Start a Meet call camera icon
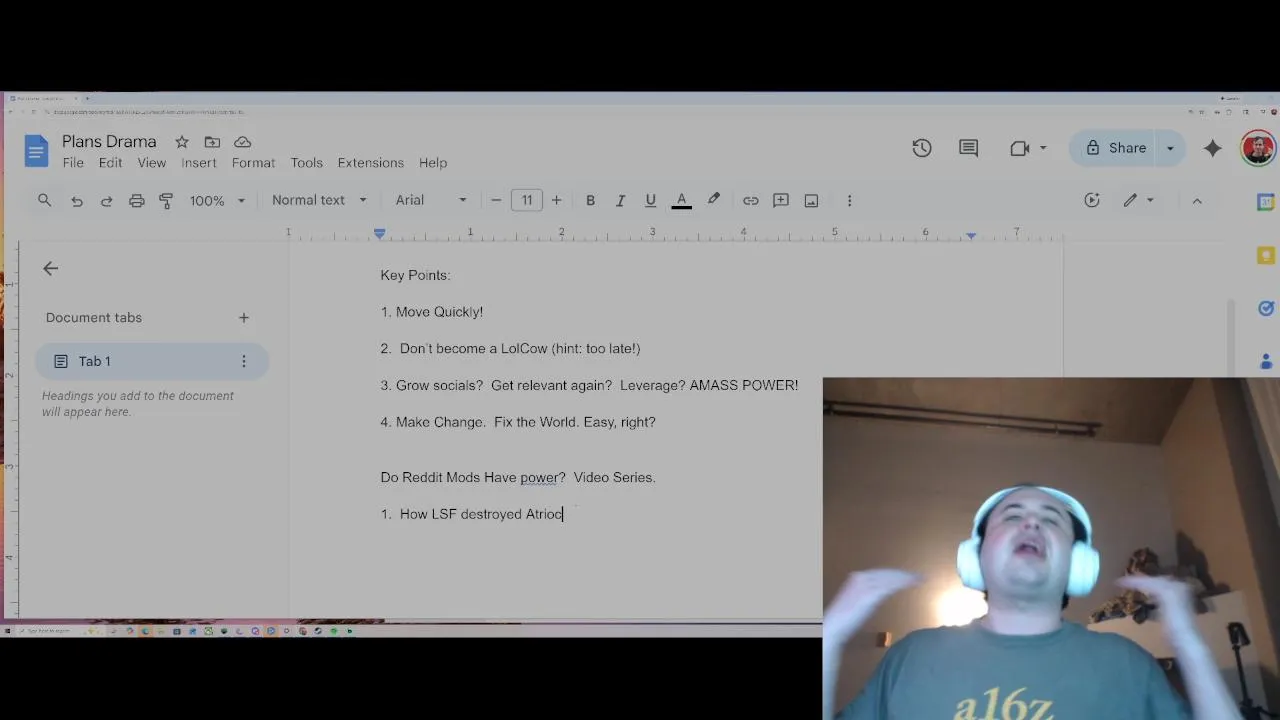The width and height of the screenshot is (1280, 720). tap(1019, 148)
